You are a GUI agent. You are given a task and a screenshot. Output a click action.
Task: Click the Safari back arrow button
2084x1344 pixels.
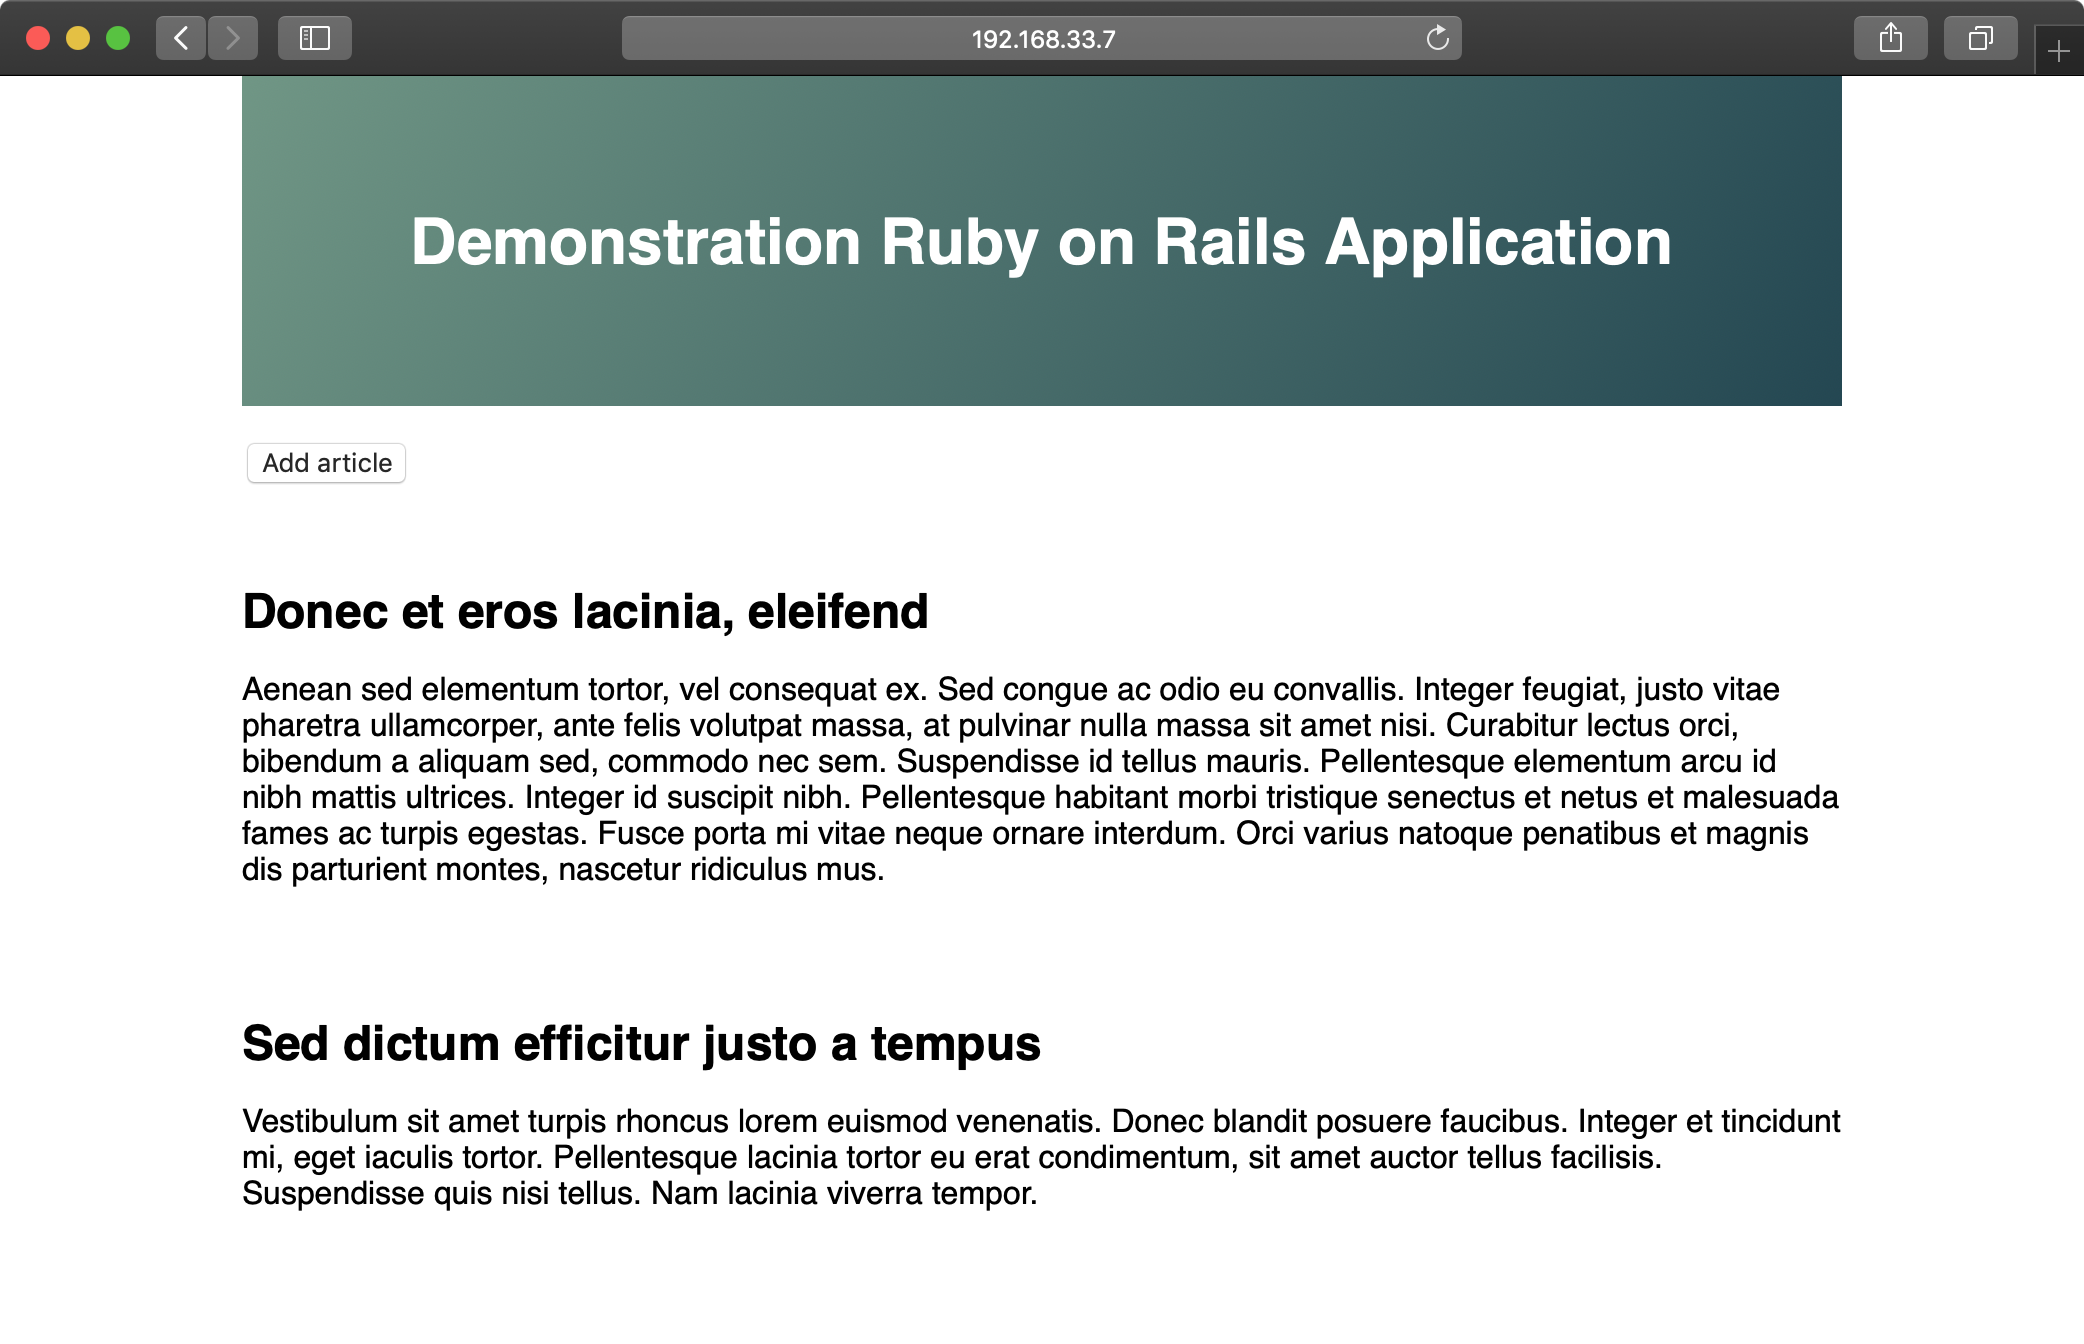tap(181, 38)
